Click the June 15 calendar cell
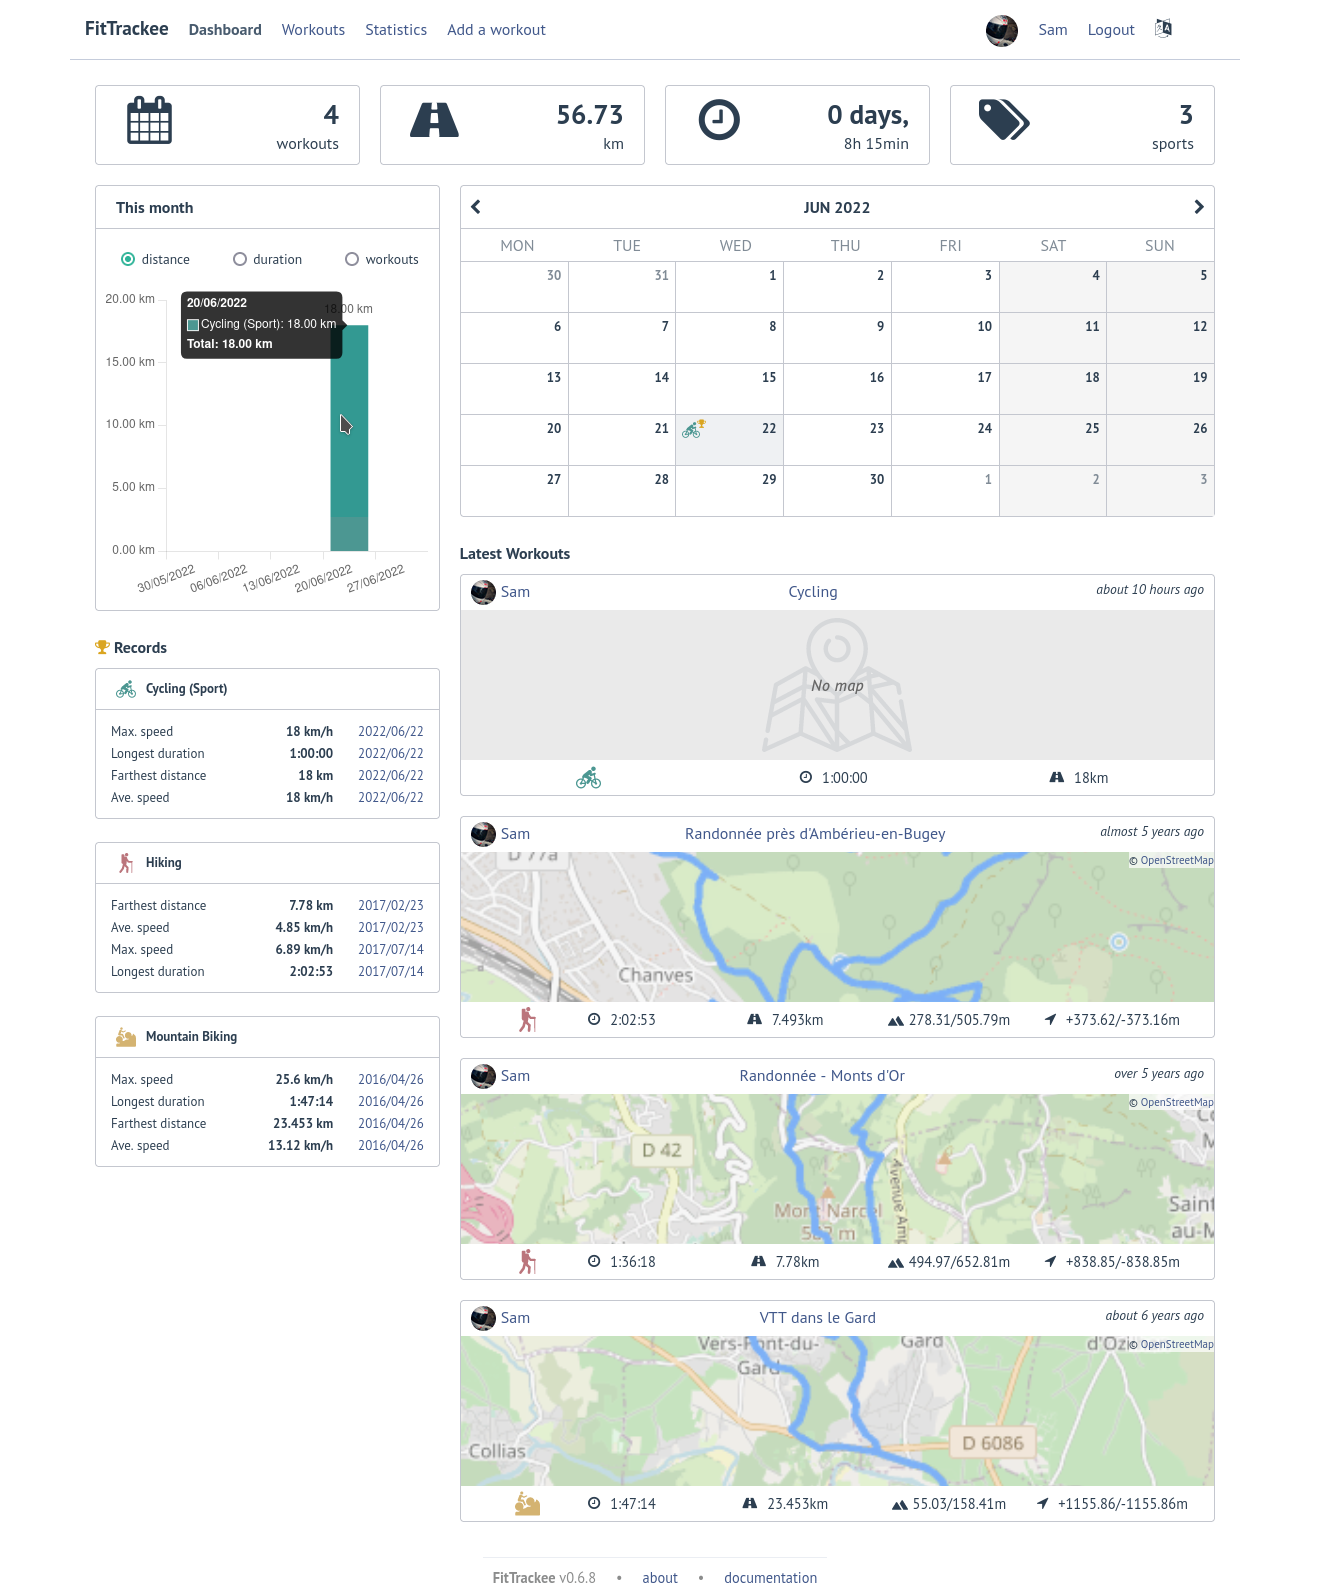This screenshot has width=1321, height=1595. 730,389
